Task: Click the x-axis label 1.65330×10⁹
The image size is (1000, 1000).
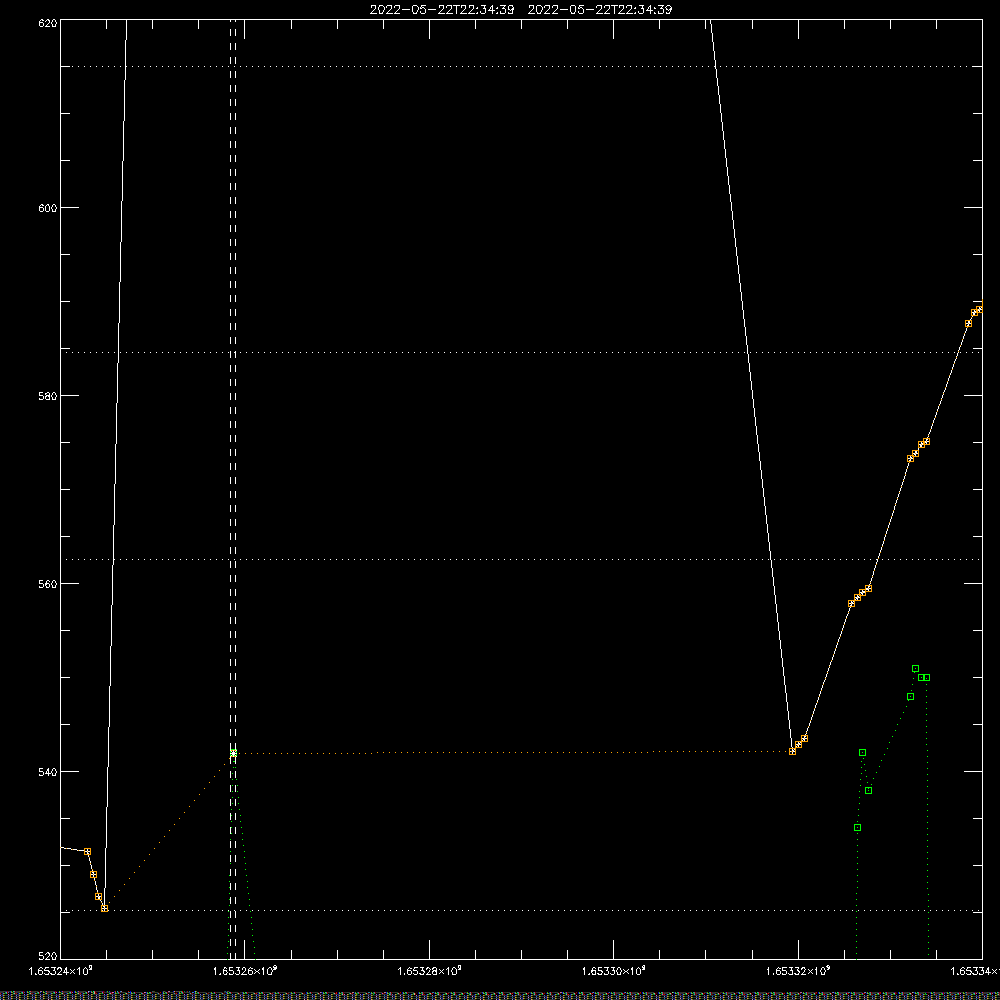Action: point(614,971)
